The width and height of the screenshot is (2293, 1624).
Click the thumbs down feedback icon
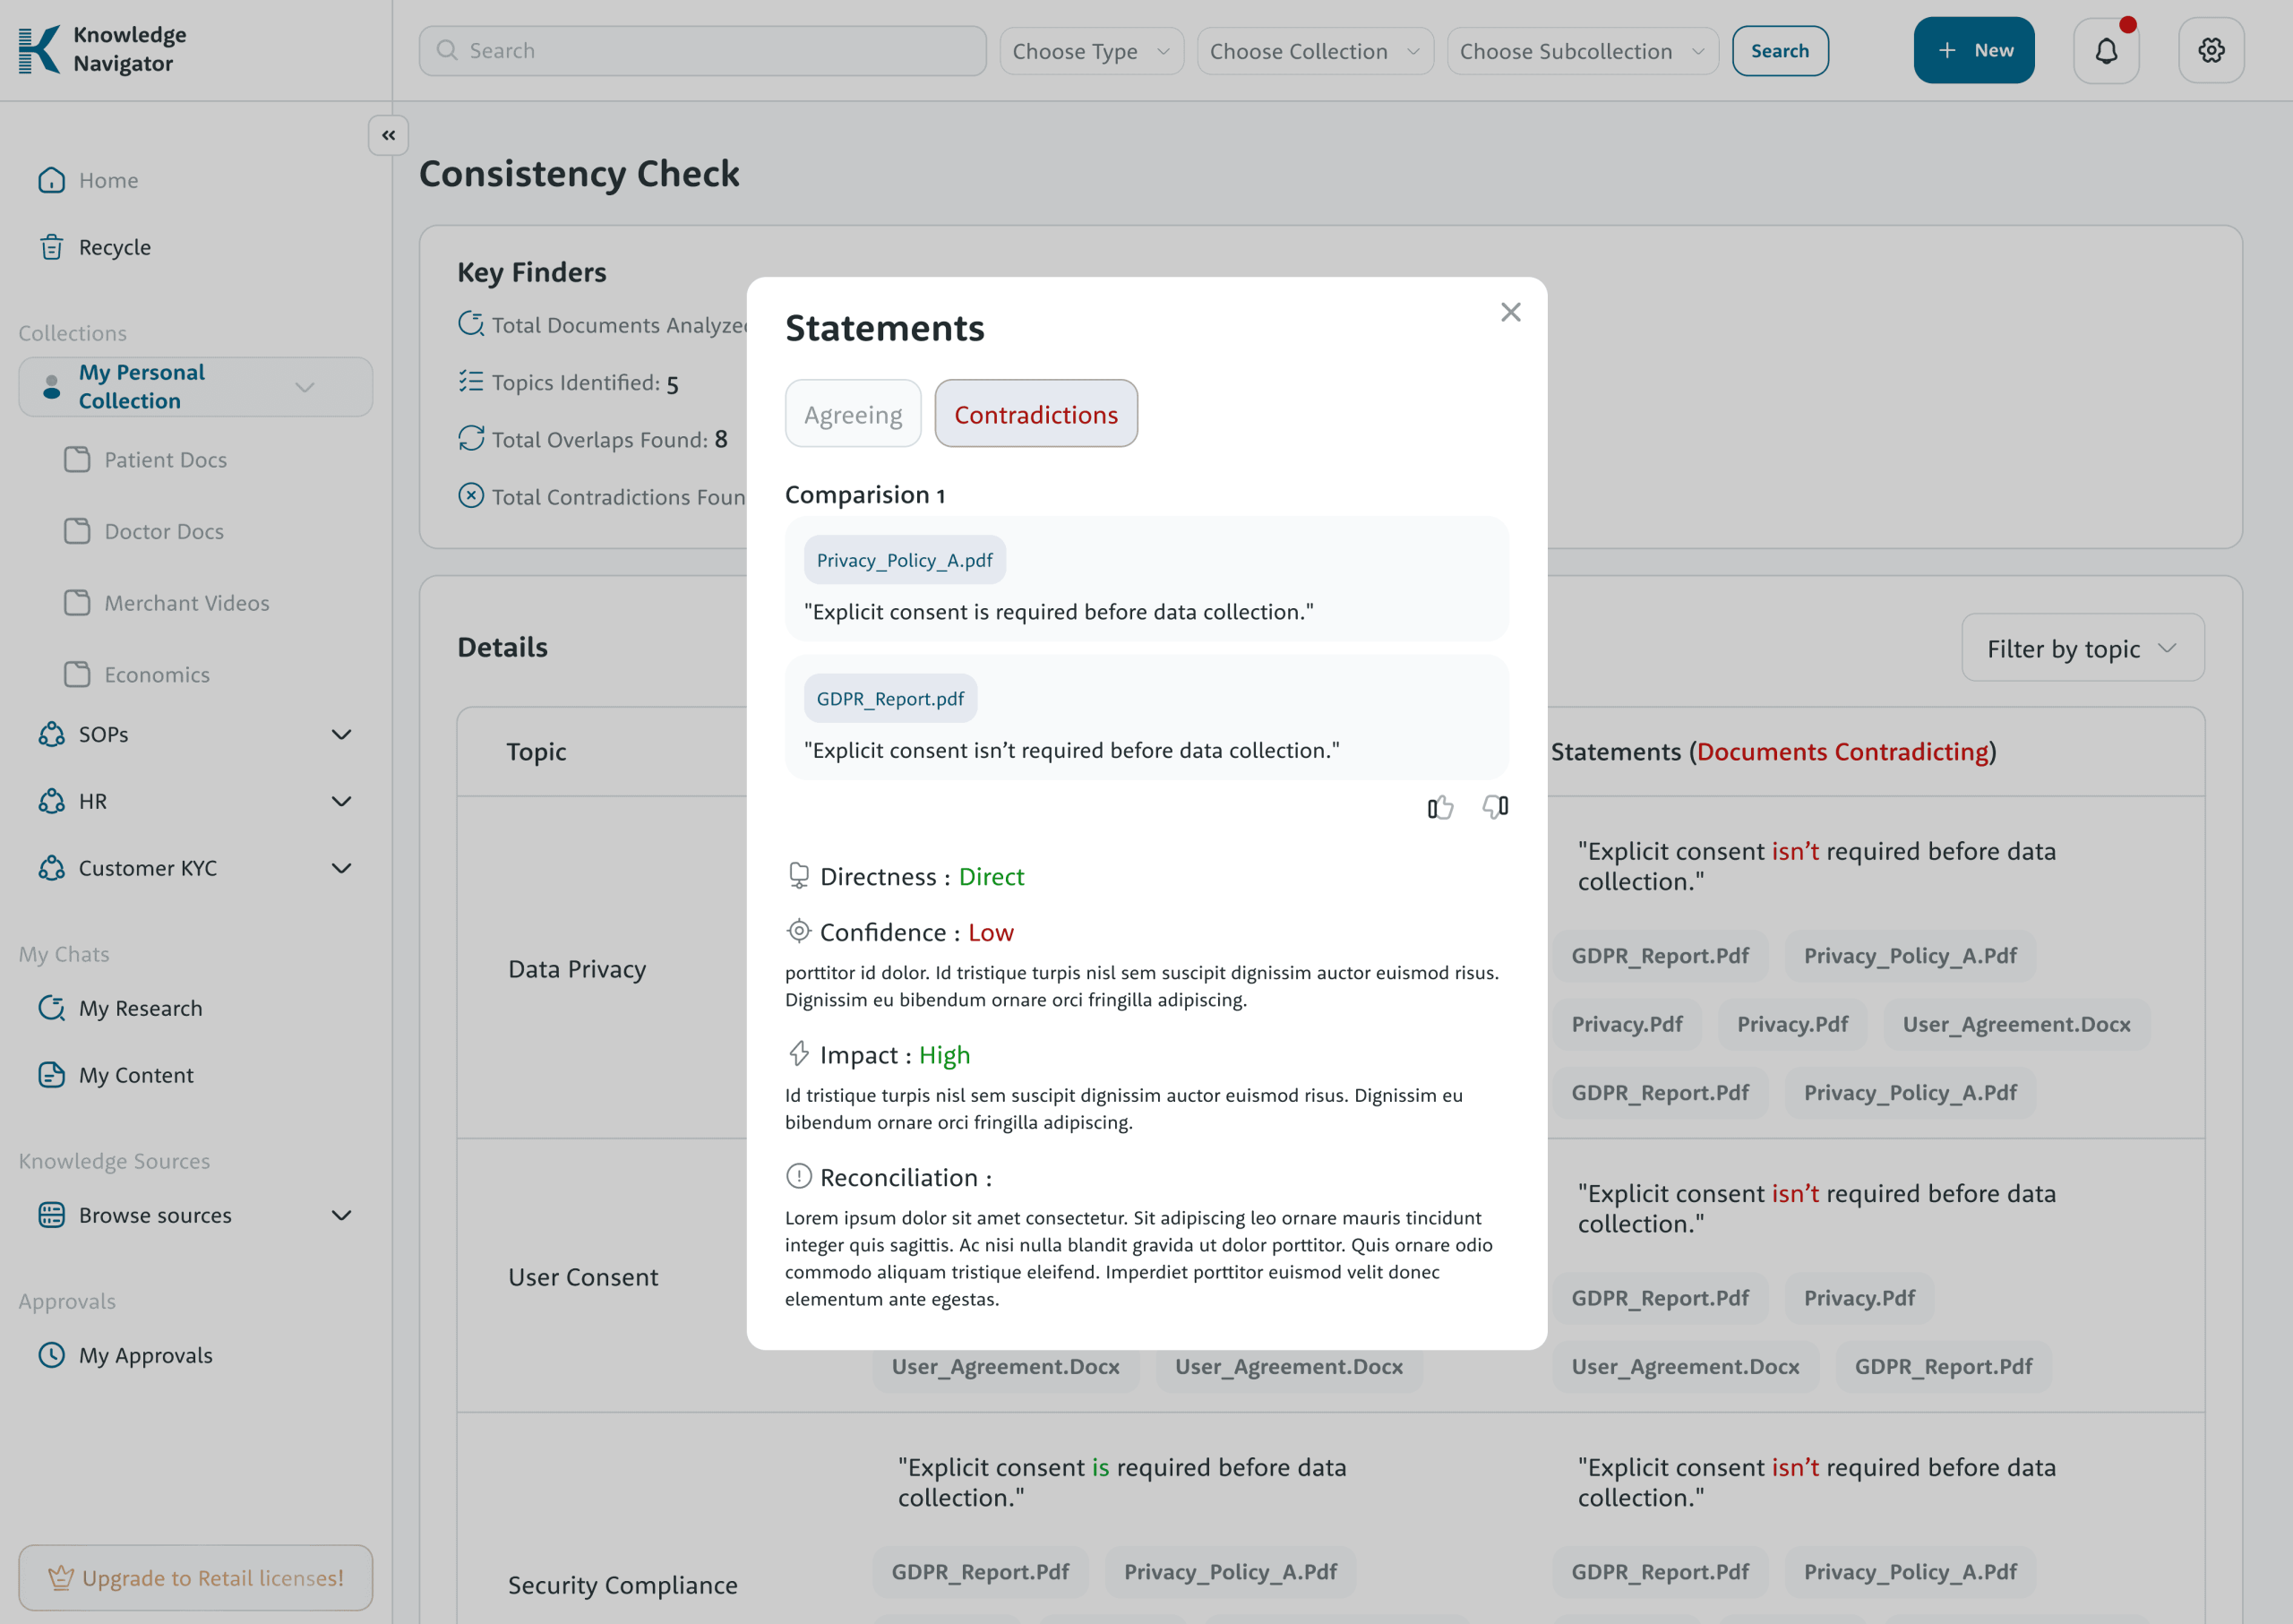point(1495,806)
